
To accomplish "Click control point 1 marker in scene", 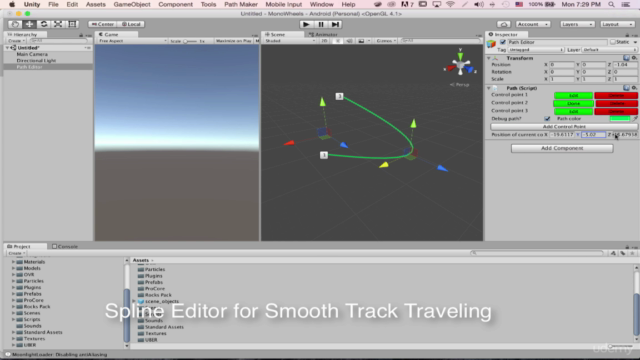I will pos(324,155).
